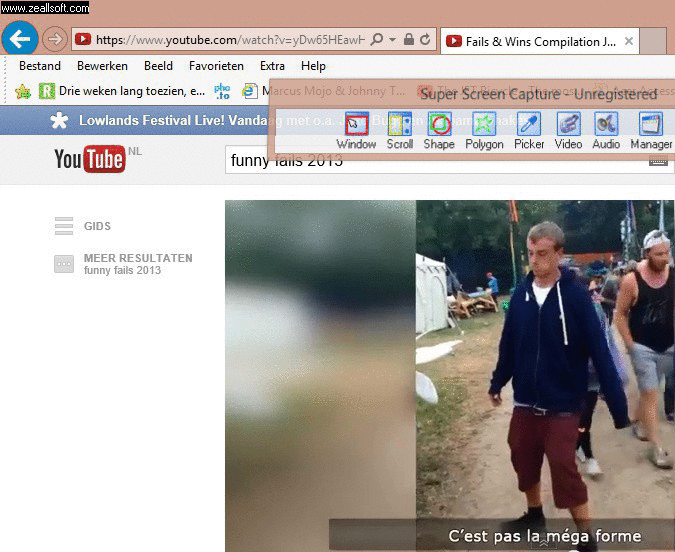Click the browser forward arrow button
Viewport: 675px width, 552px height.
point(55,40)
